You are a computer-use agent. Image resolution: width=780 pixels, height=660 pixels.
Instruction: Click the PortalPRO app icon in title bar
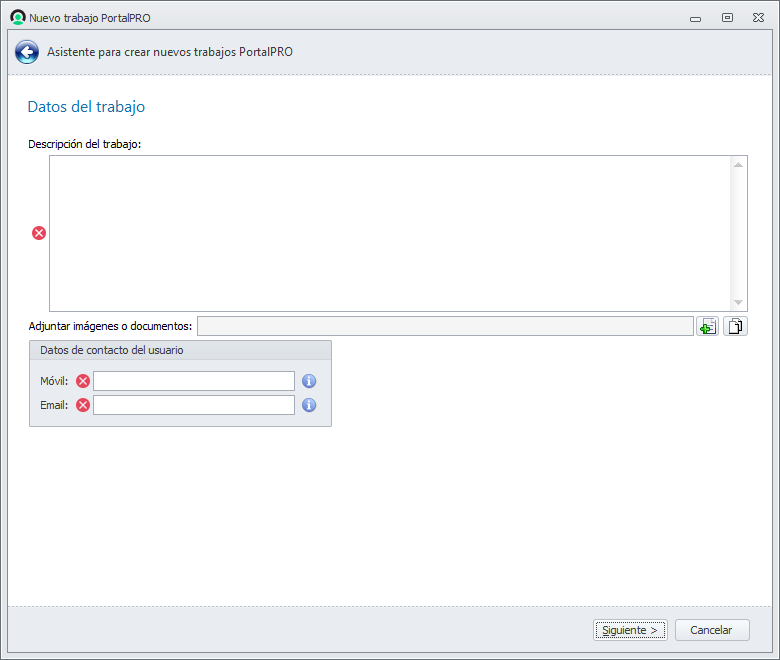tap(18, 17)
